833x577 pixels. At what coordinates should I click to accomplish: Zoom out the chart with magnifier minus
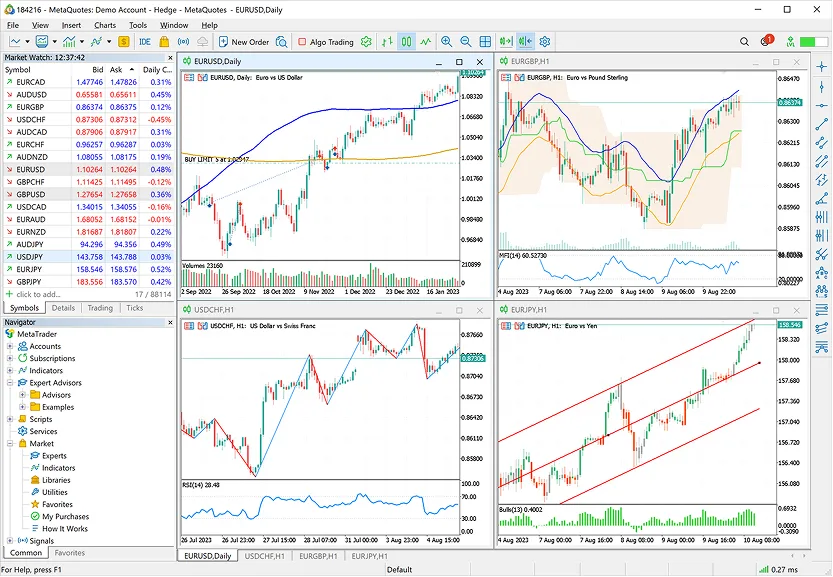tap(465, 41)
